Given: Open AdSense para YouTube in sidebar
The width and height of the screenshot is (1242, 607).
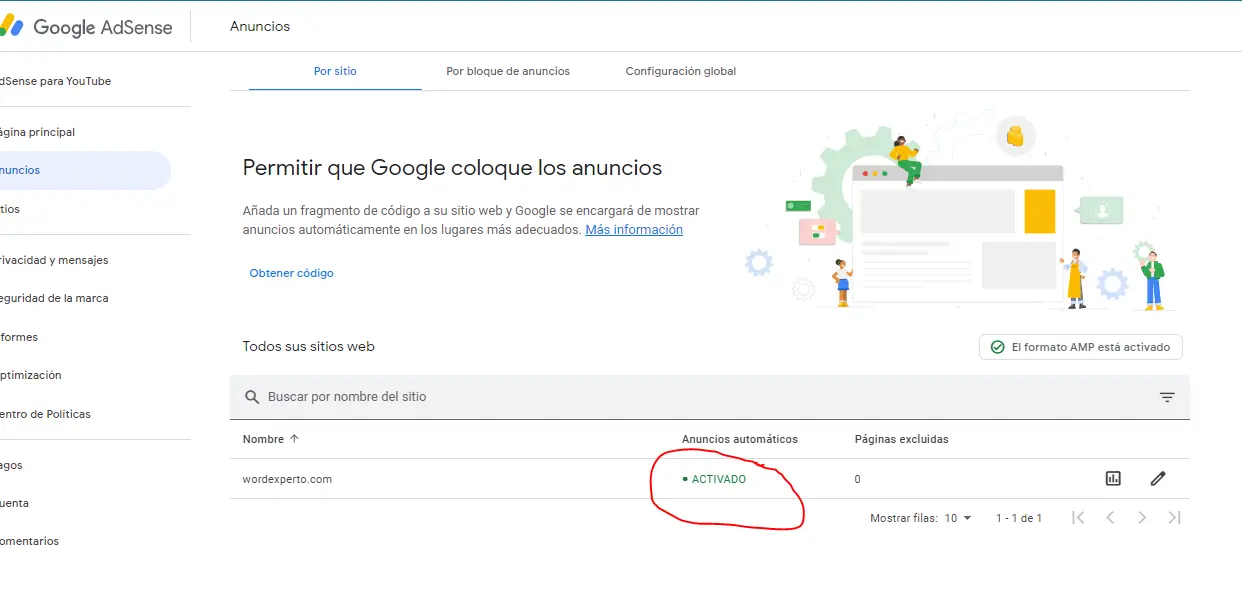Looking at the screenshot, I should point(55,81).
